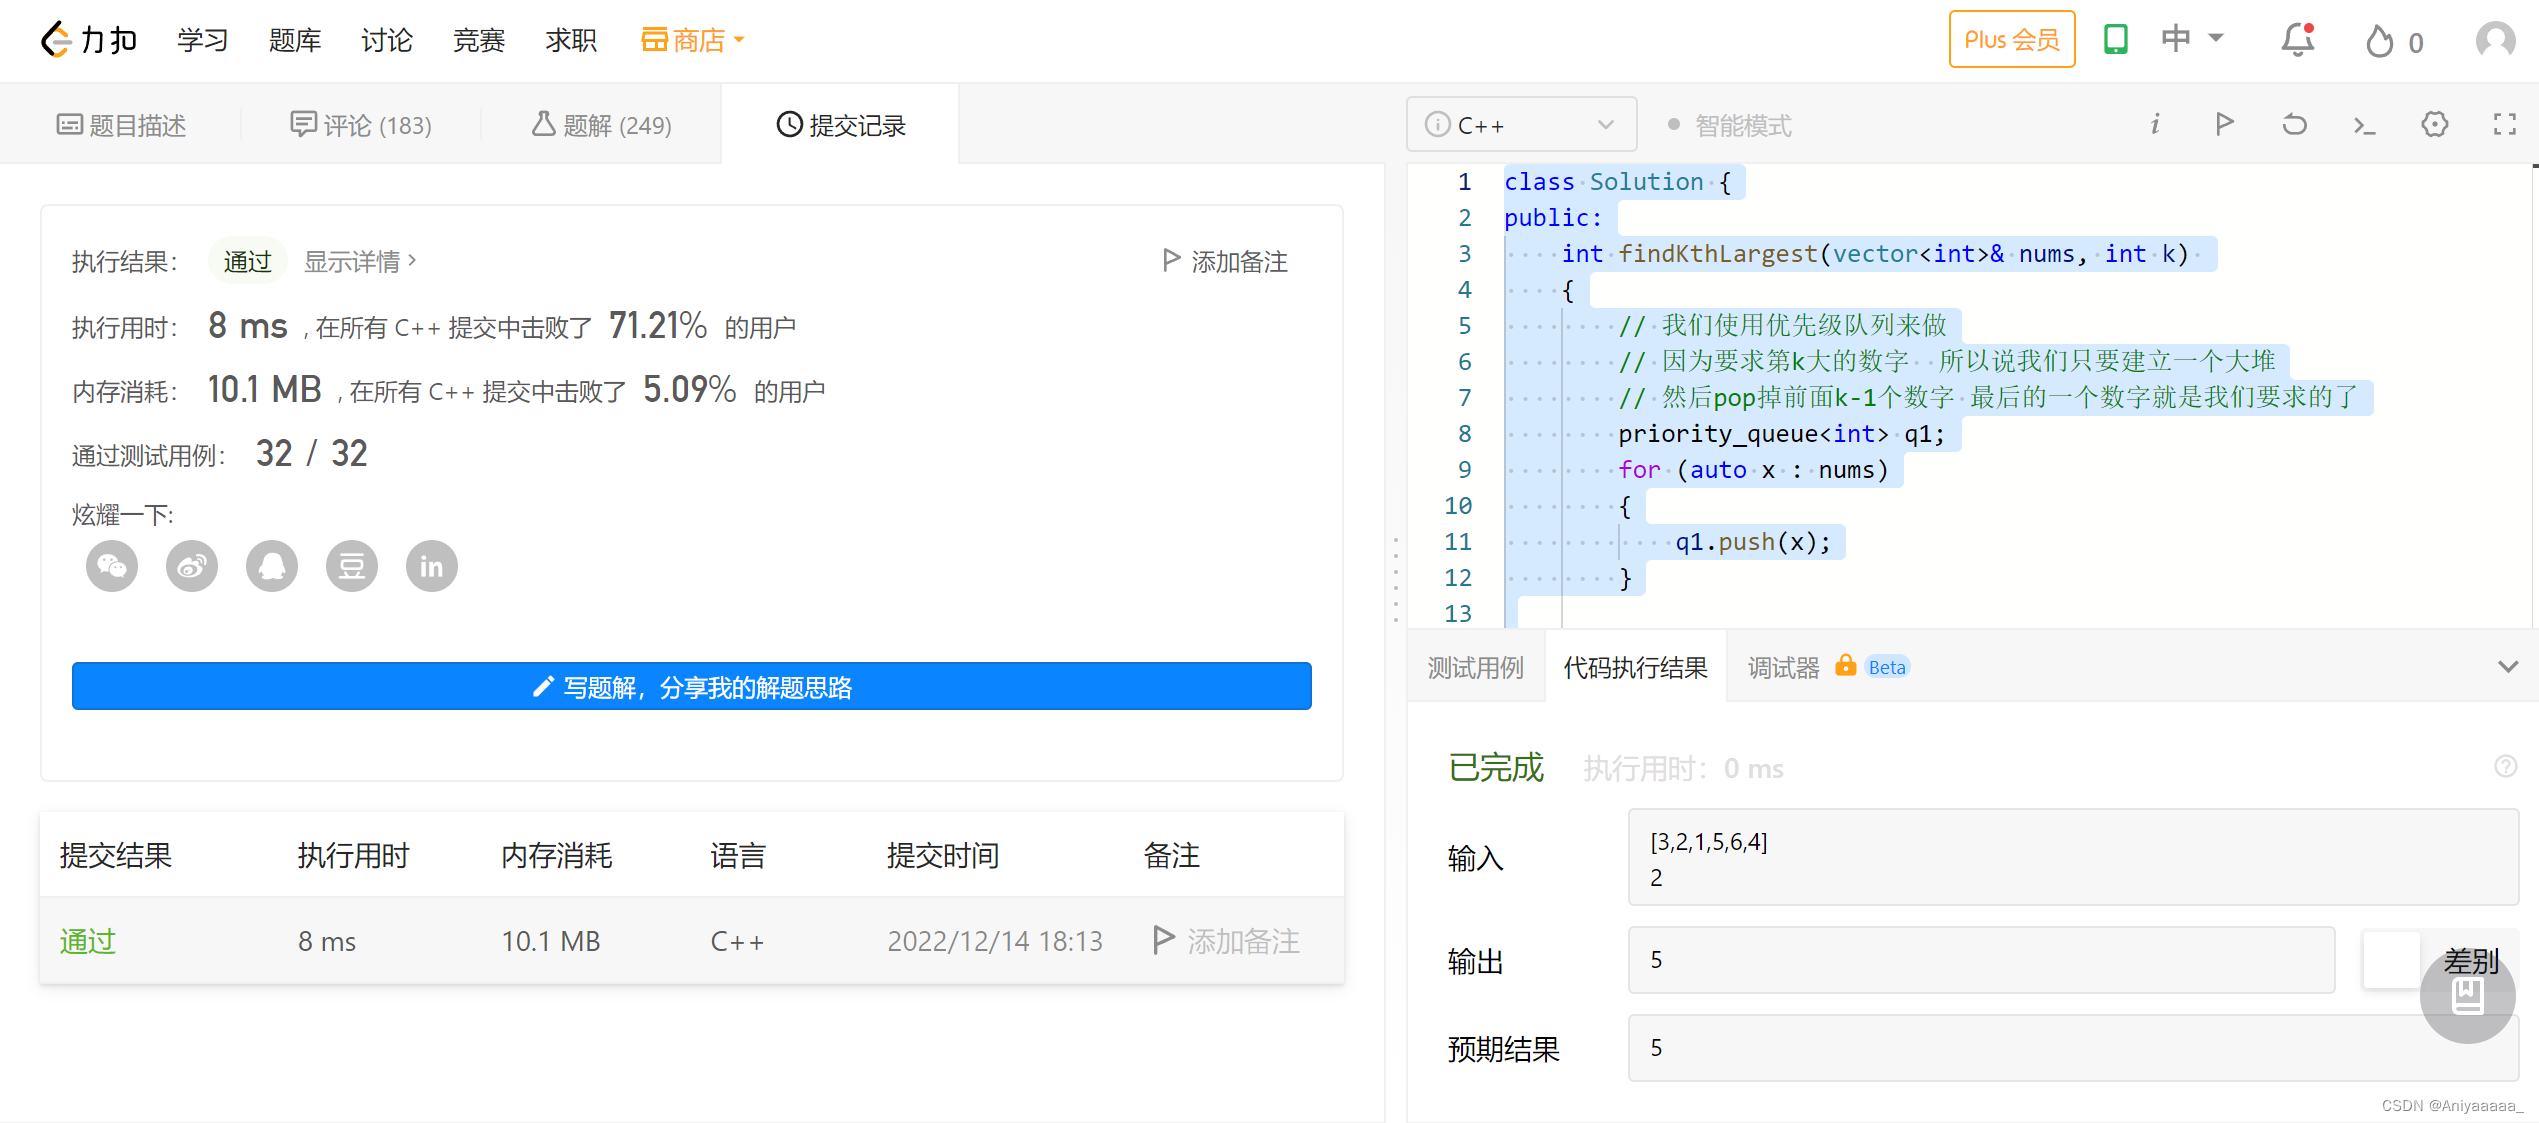Click the 内存消耗 column header
2539x1123 pixels.
pos(557,856)
